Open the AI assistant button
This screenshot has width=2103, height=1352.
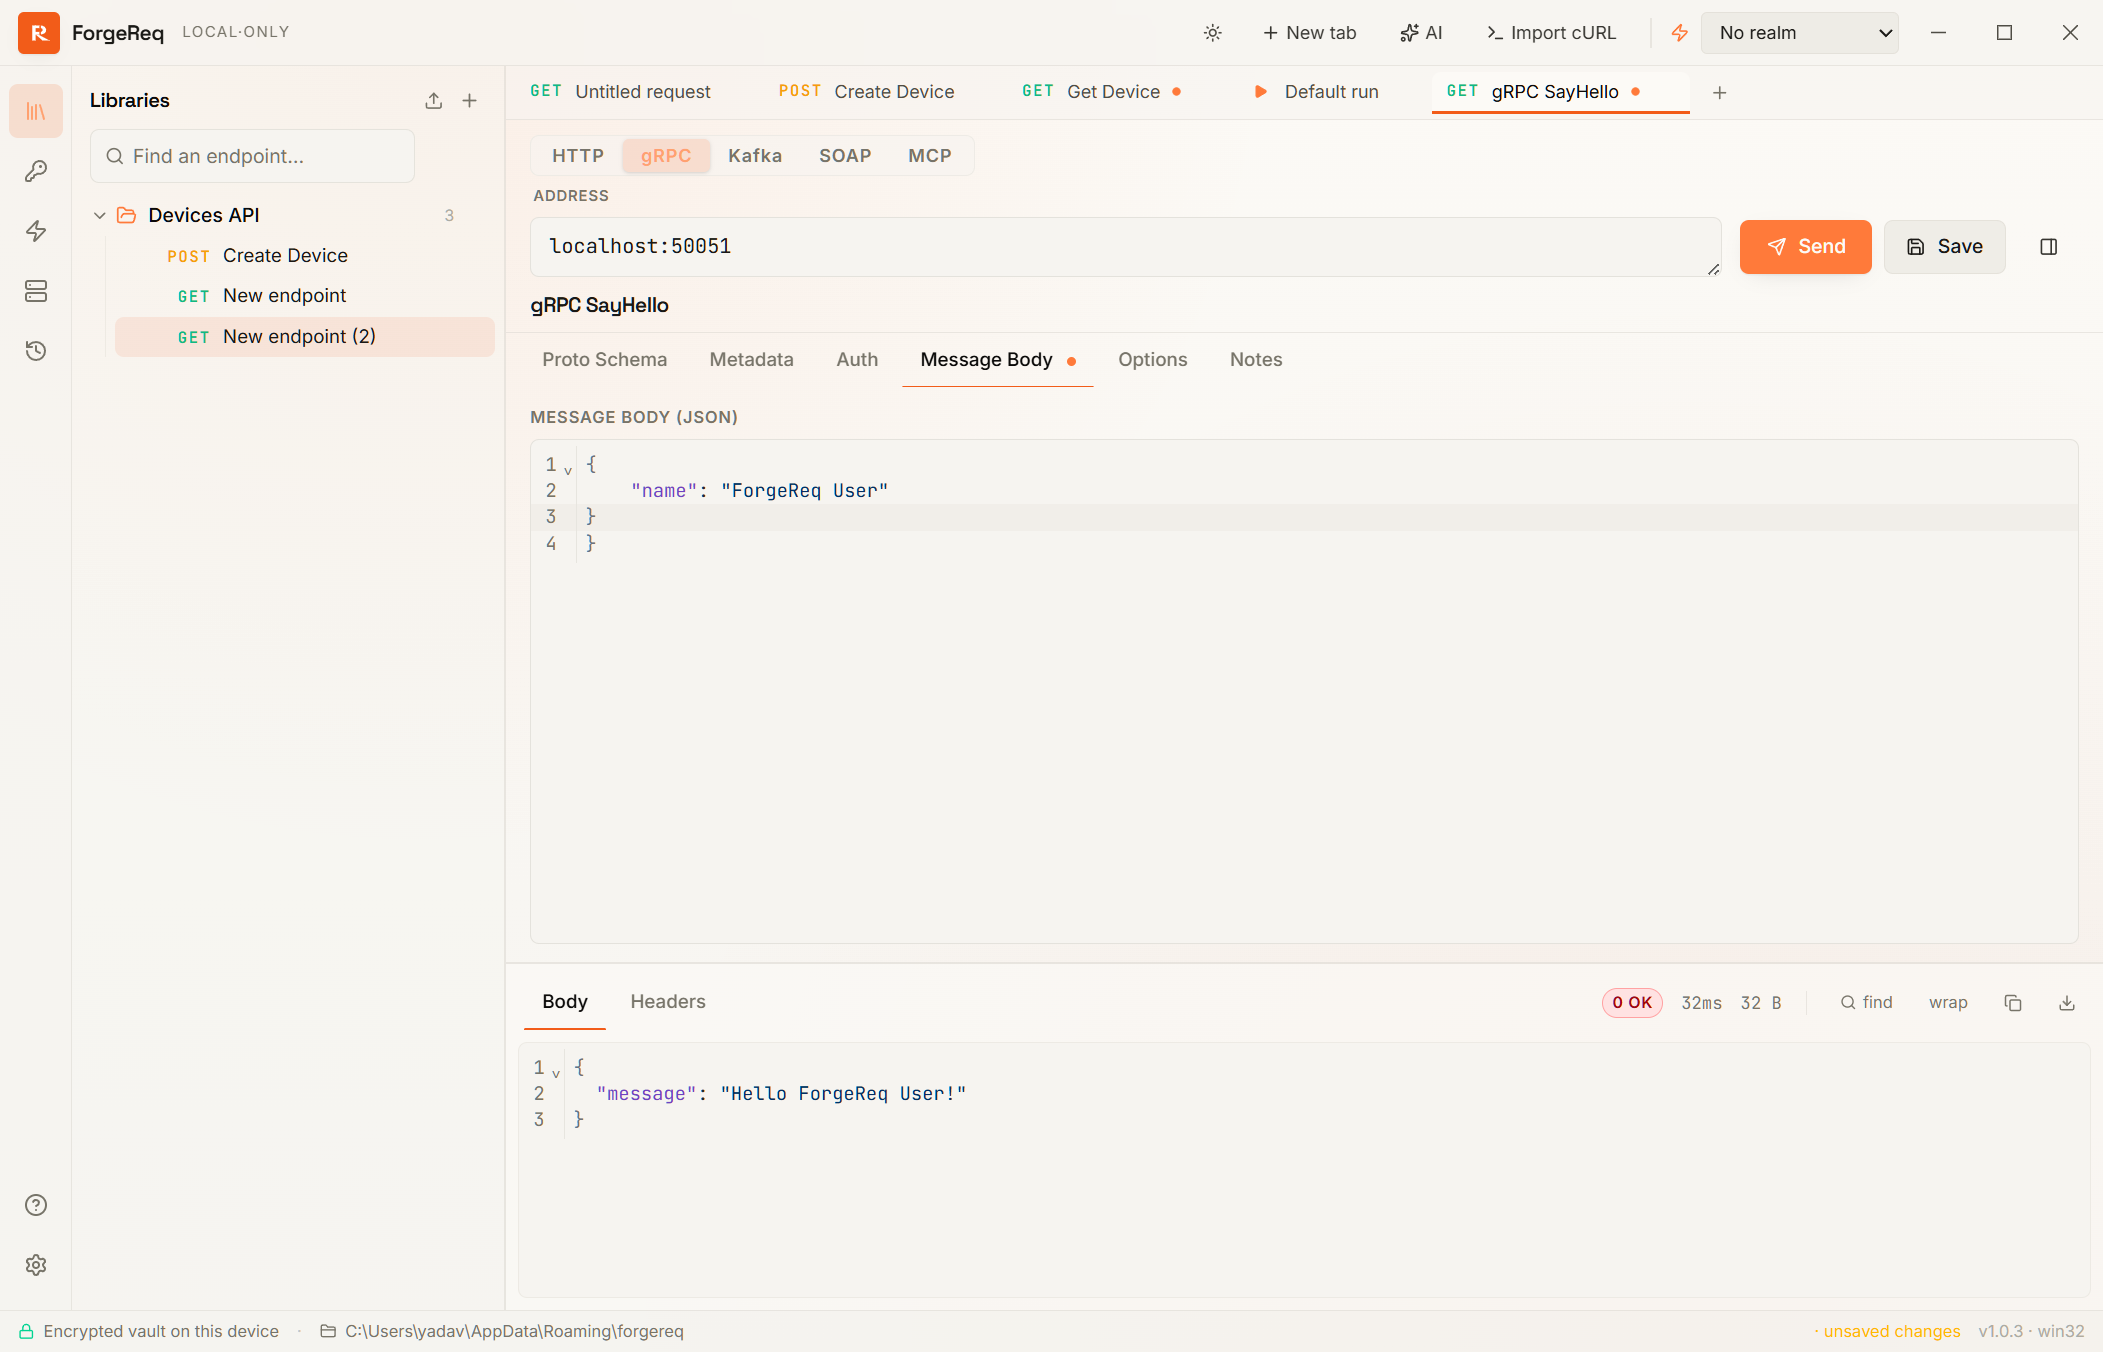(1421, 33)
